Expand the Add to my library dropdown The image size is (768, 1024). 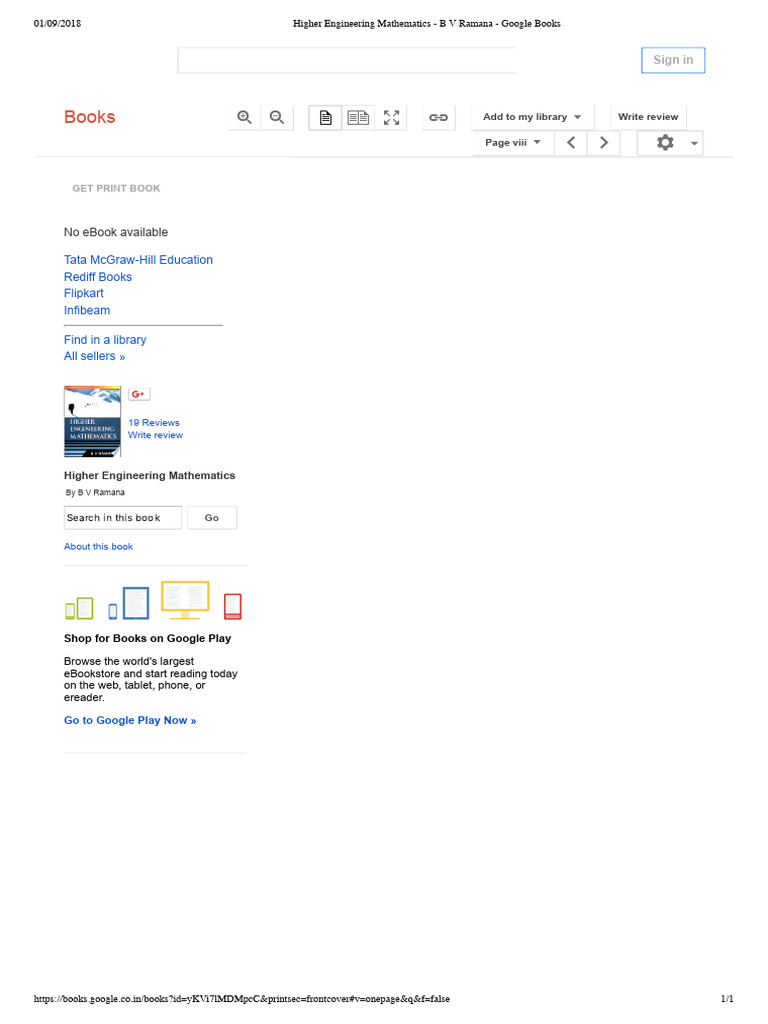tap(532, 117)
